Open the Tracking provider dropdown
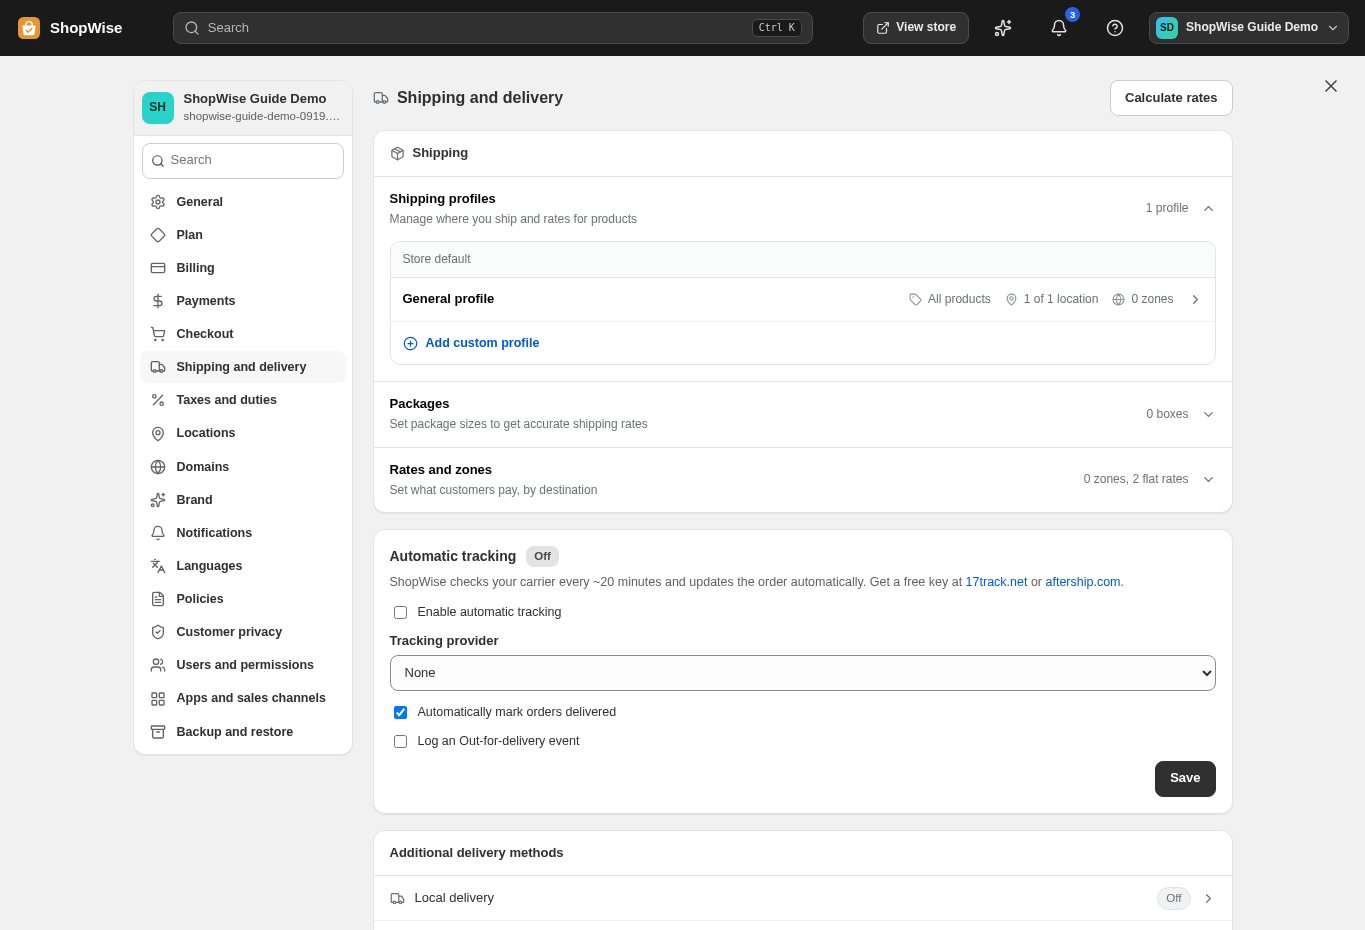1365x930 pixels. click(802, 673)
